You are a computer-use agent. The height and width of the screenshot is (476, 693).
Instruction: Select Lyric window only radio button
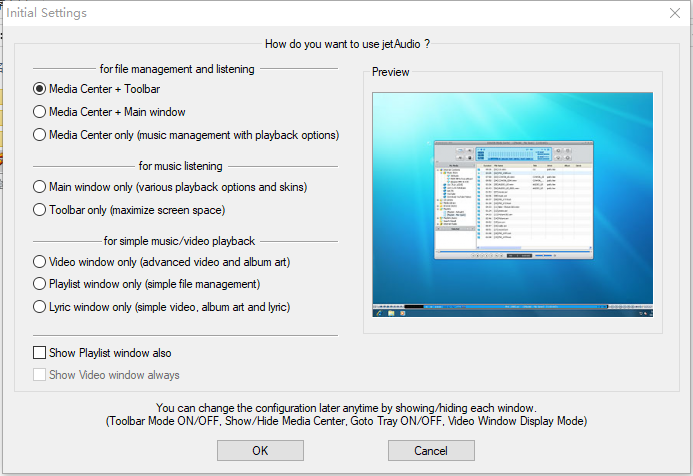pyautogui.click(x=40, y=307)
